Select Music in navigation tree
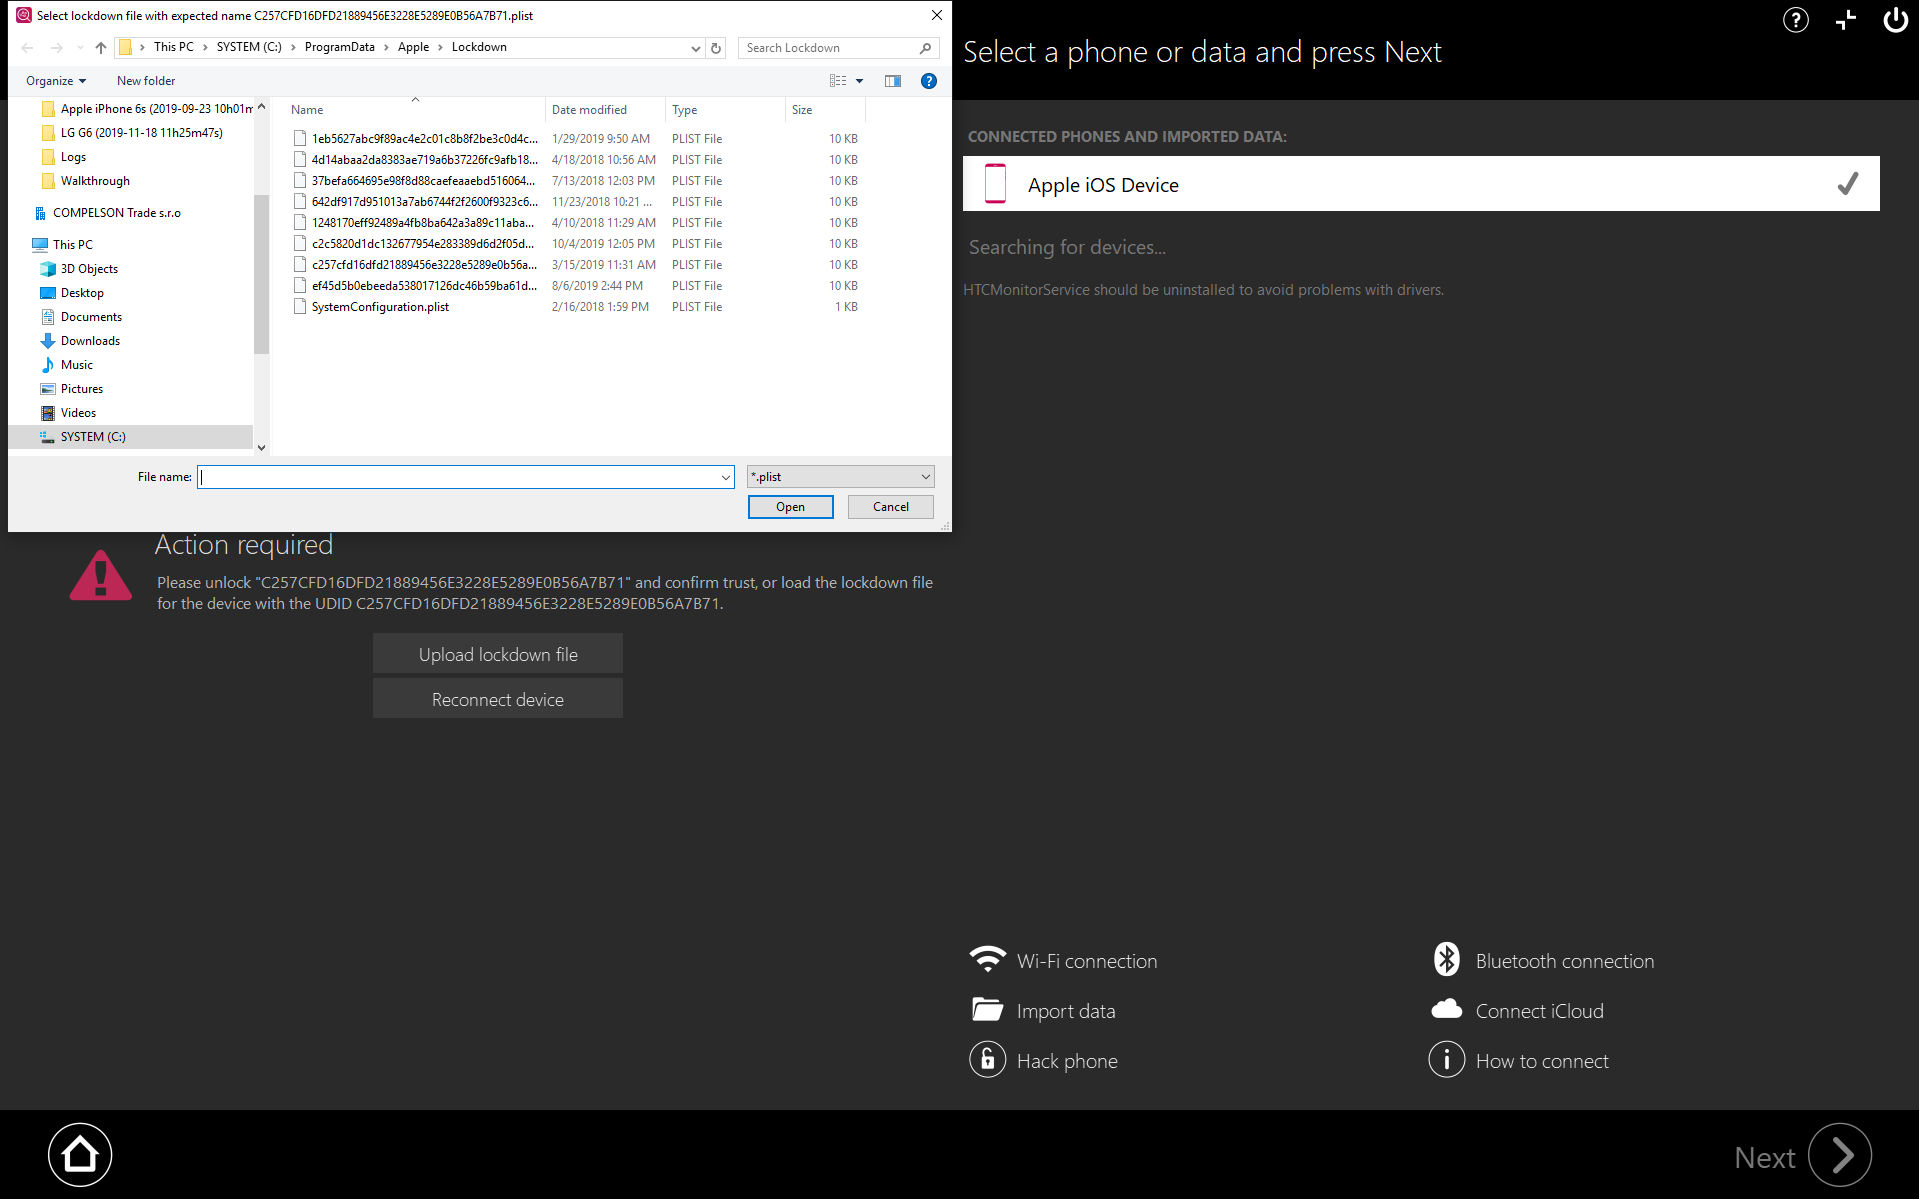 [x=67, y=365]
